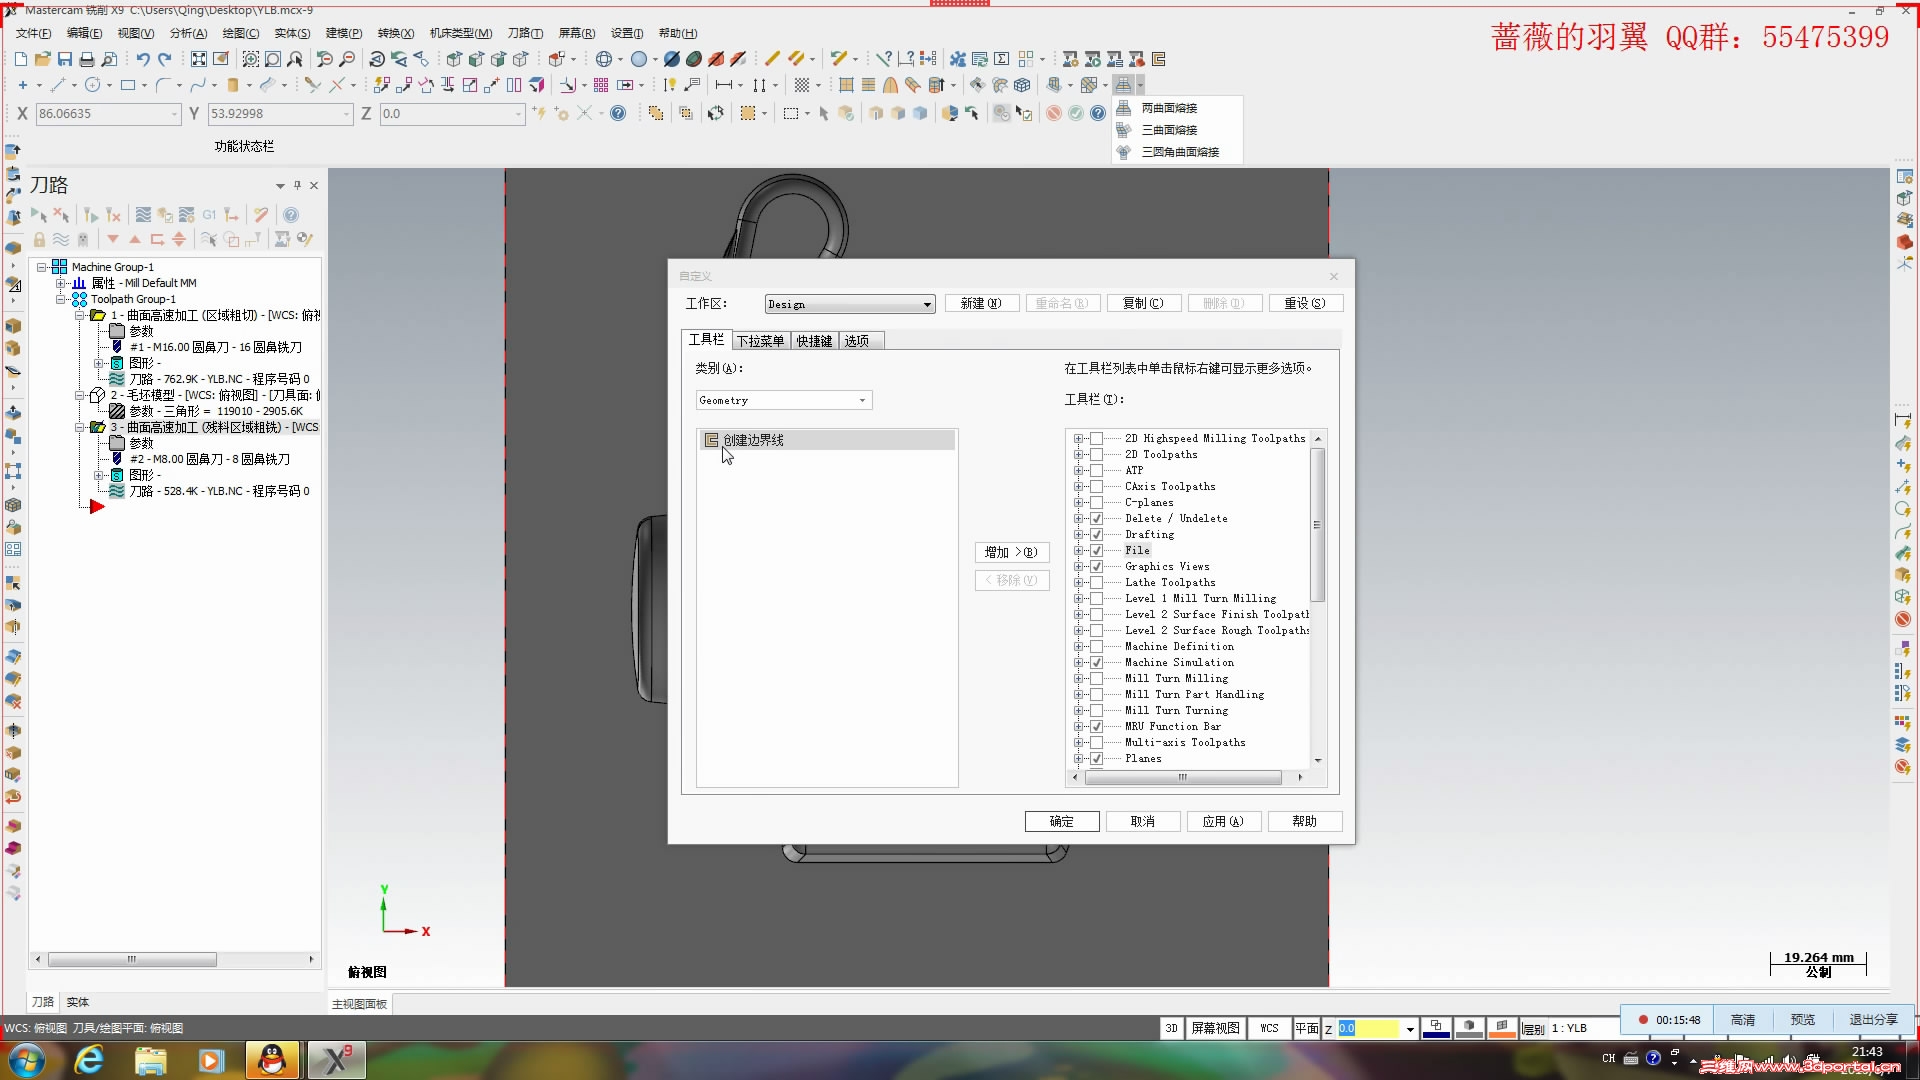Image resolution: width=1920 pixels, height=1080 pixels.
Task: Click the 确定 button
Action: pos(1061,821)
